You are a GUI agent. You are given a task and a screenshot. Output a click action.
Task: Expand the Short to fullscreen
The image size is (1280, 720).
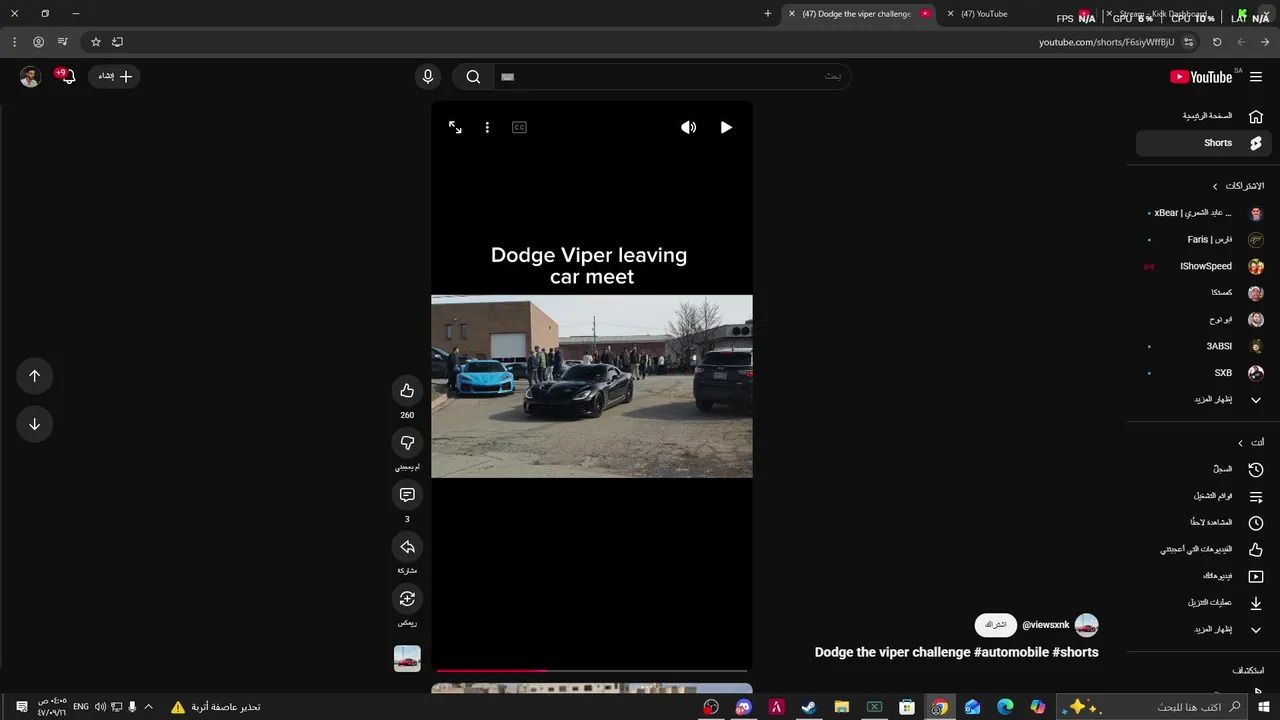[x=455, y=127]
